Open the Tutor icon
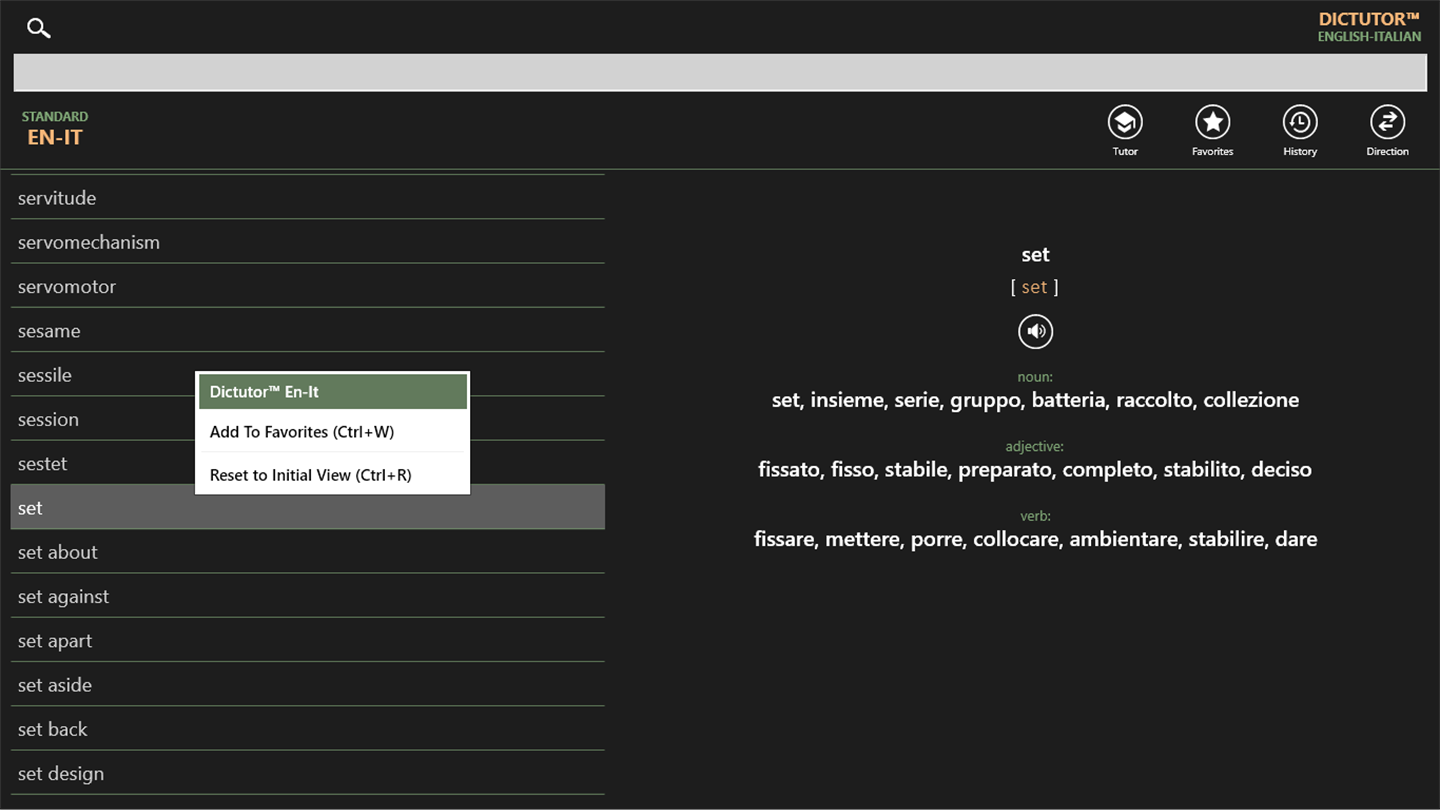The height and width of the screenshot is (810, 1440). 1125,123
